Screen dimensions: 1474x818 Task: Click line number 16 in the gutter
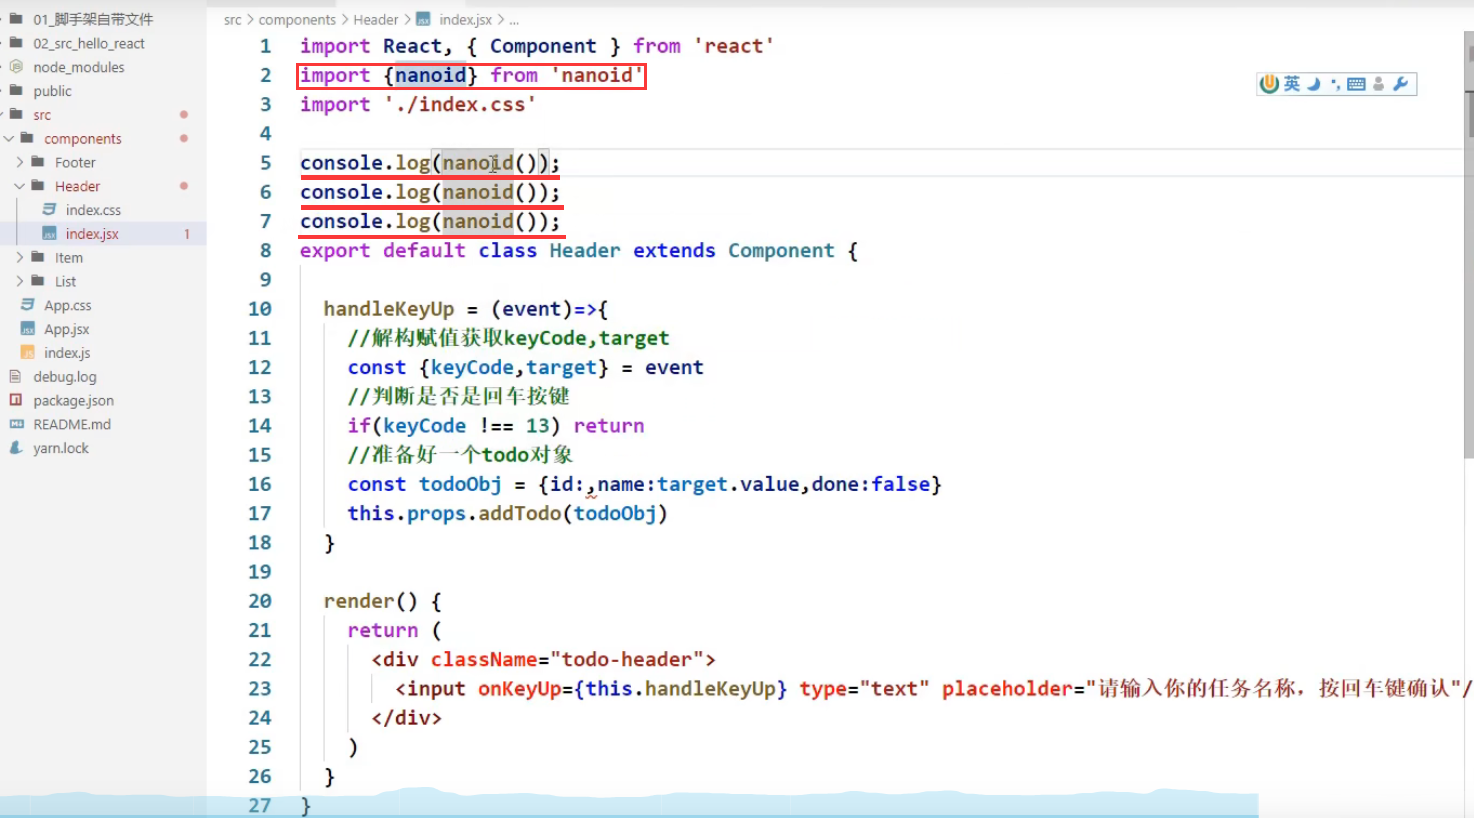260,484
